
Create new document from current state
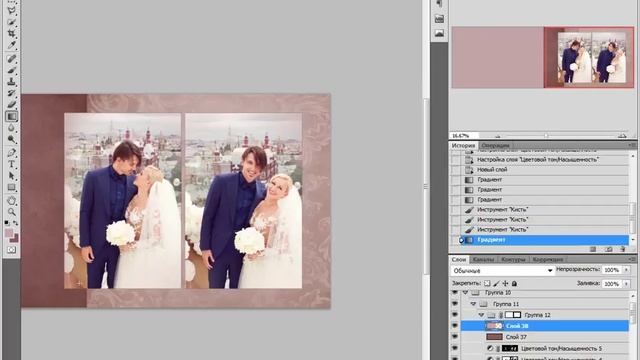(x=593, y=249)
